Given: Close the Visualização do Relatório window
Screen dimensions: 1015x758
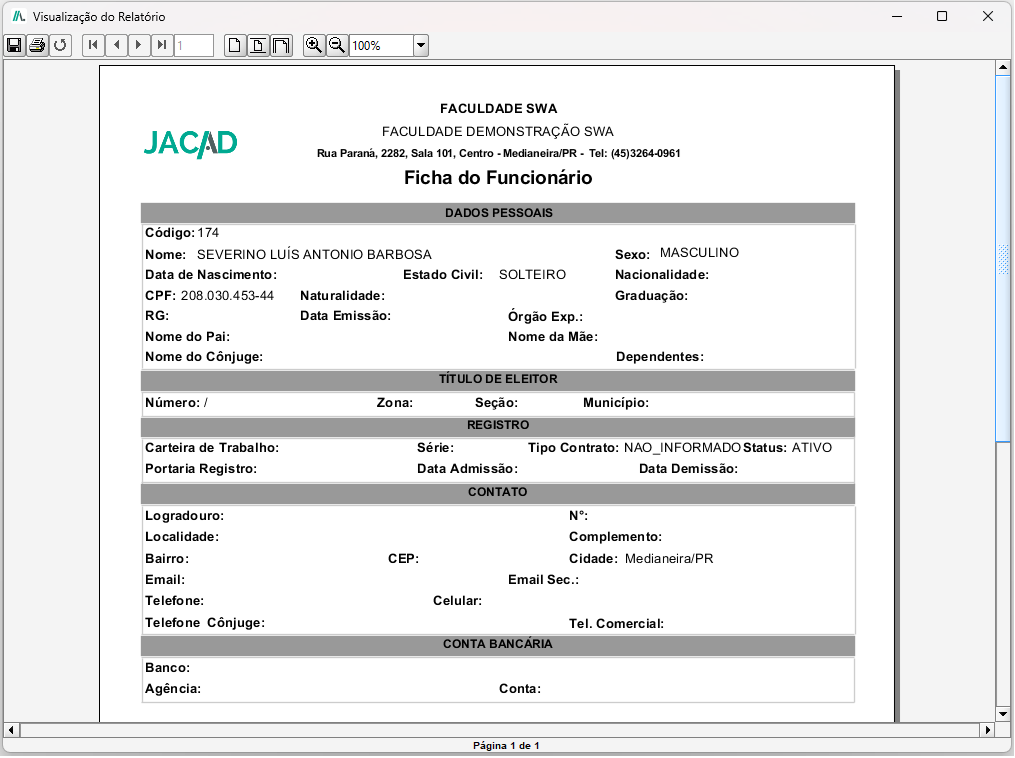Looking at the screenshot, I should point(988,16).
